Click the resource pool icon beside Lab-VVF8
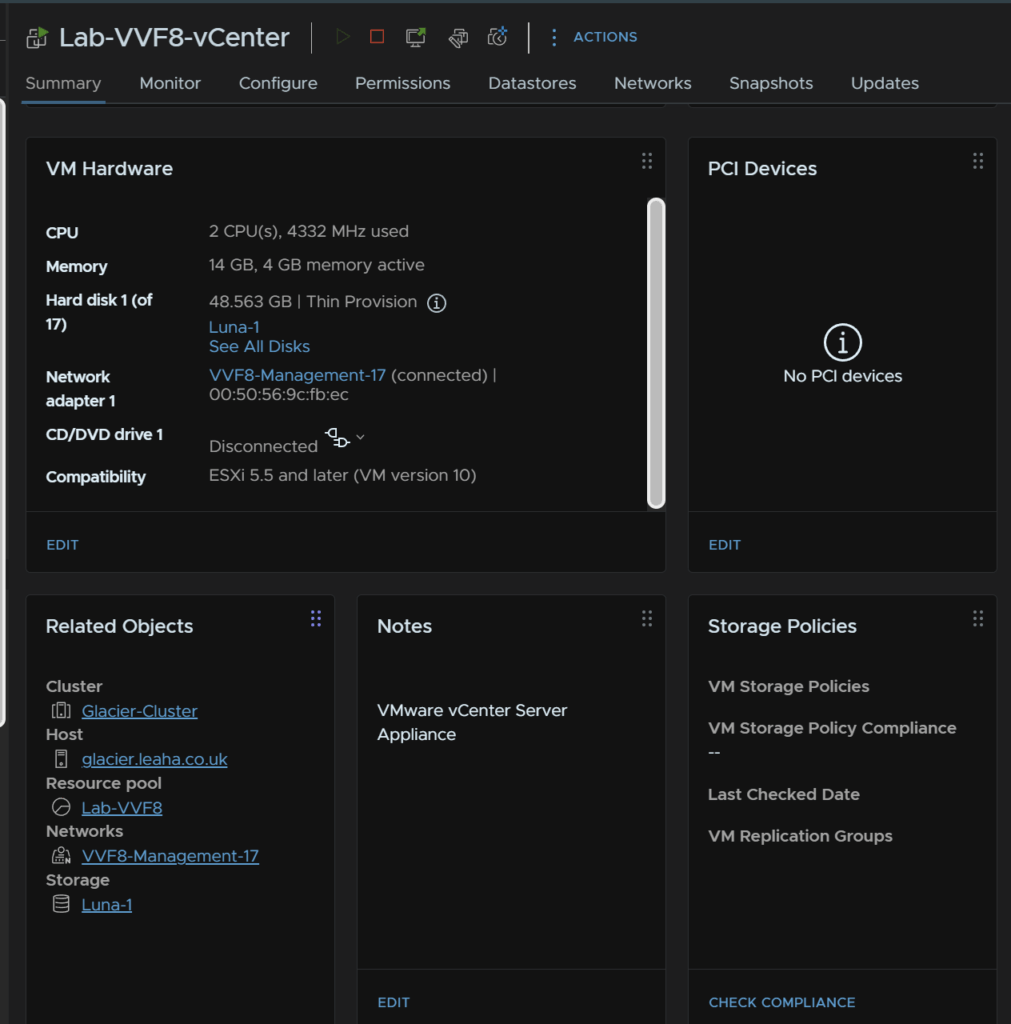This screenshot has width=1011, height=1024. pyautogui.click(x=61, y=807)
